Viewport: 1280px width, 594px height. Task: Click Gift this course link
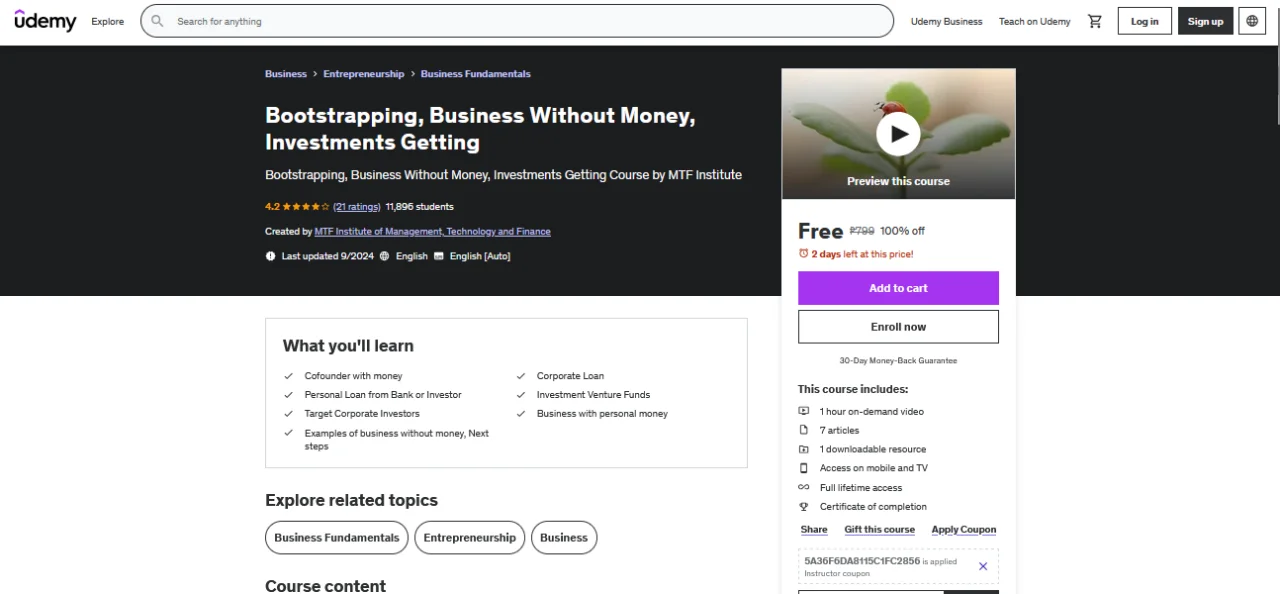(x=879, y=530)
